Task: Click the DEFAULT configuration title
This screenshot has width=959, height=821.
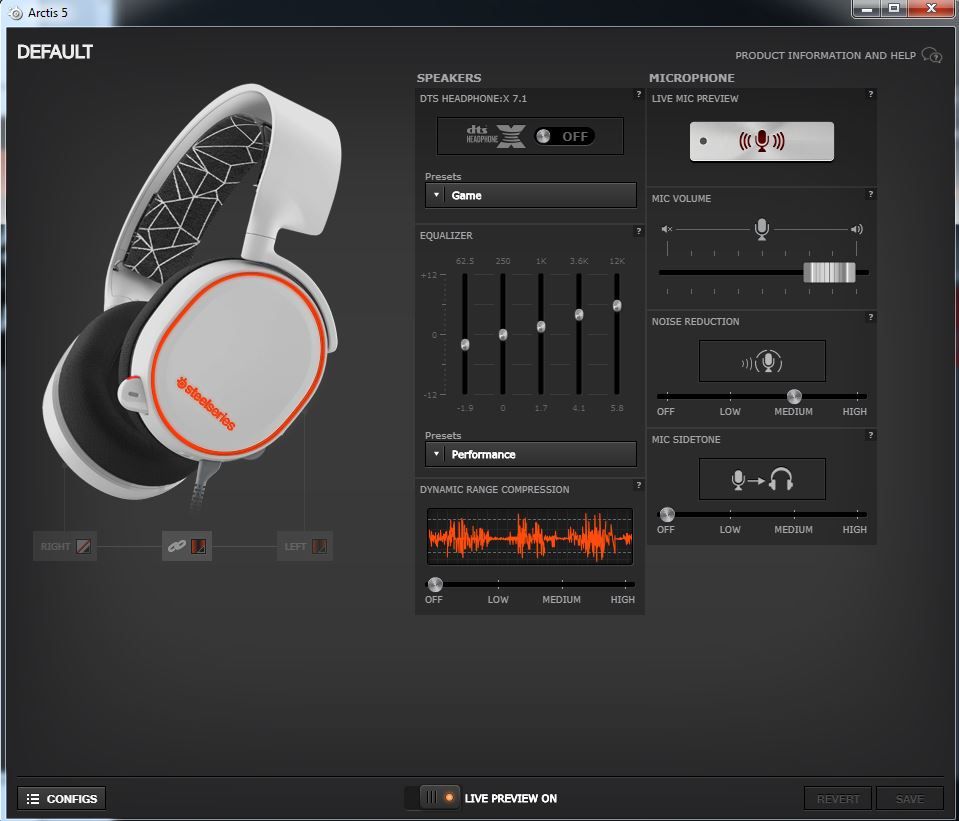Action: tap(55, 52)
